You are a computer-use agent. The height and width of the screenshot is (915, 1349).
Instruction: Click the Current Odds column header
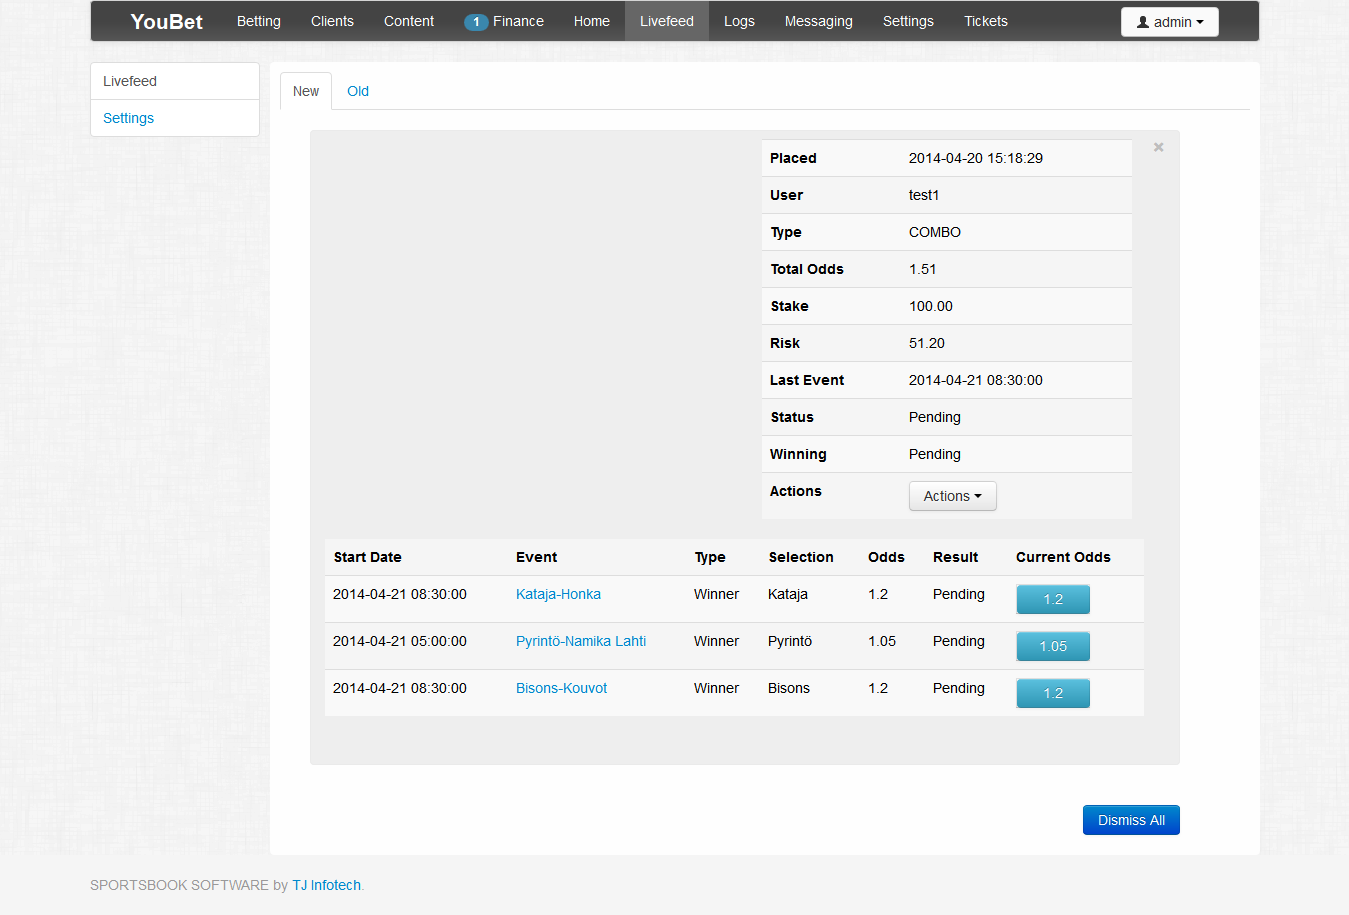pyautogui.click(x=1063, y=557)
